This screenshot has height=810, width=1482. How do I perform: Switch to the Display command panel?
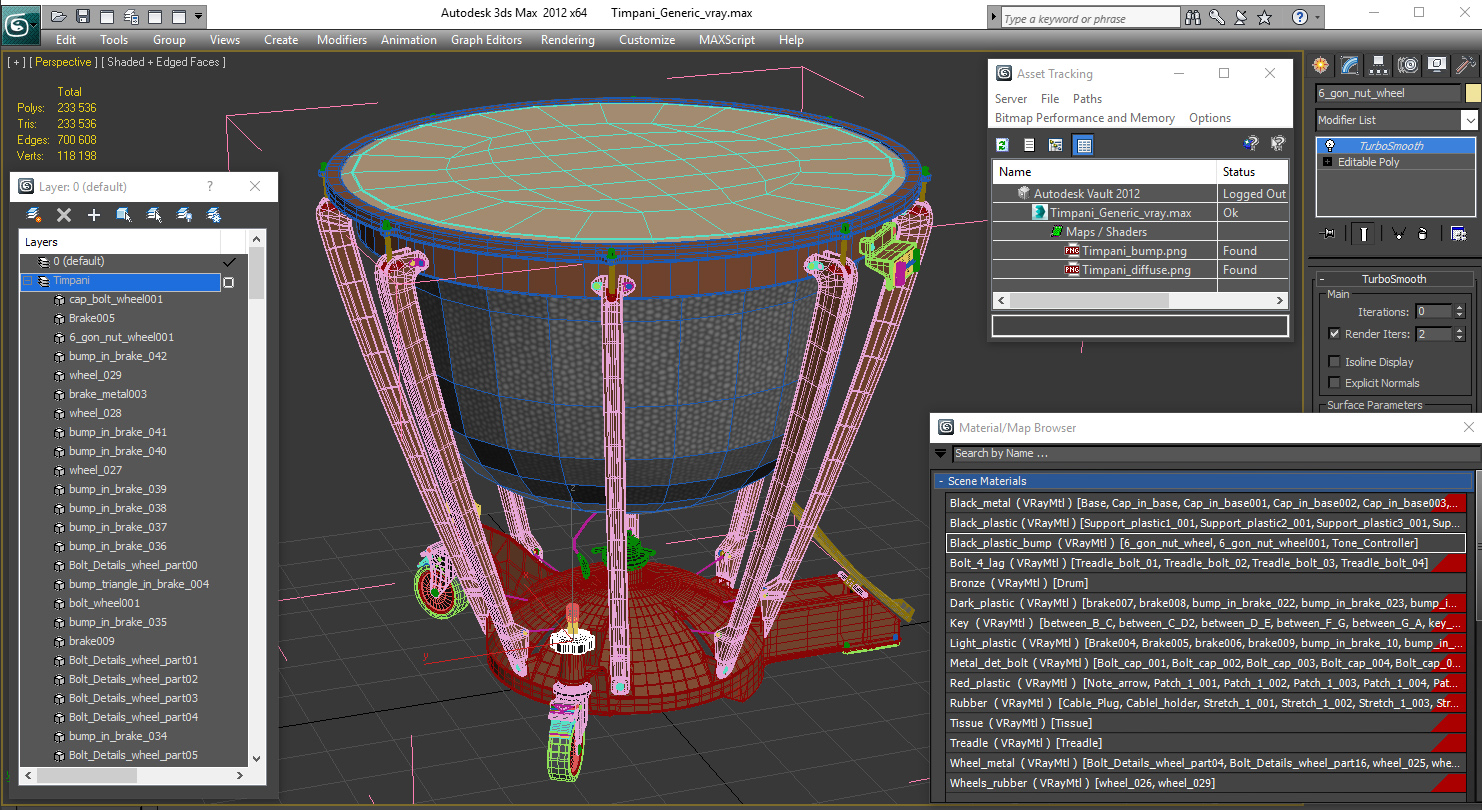pos(1437,65)
